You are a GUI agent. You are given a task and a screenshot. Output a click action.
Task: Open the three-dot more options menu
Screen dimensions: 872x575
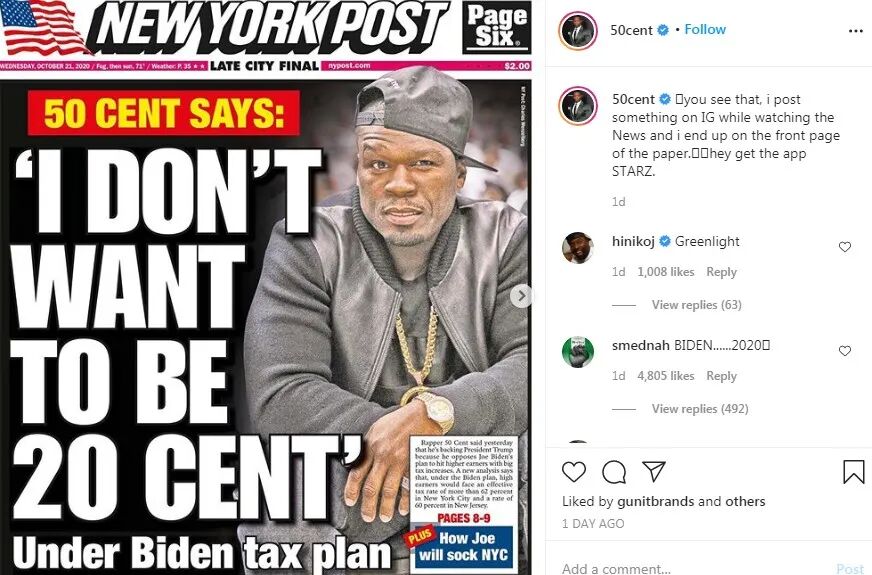855,31
